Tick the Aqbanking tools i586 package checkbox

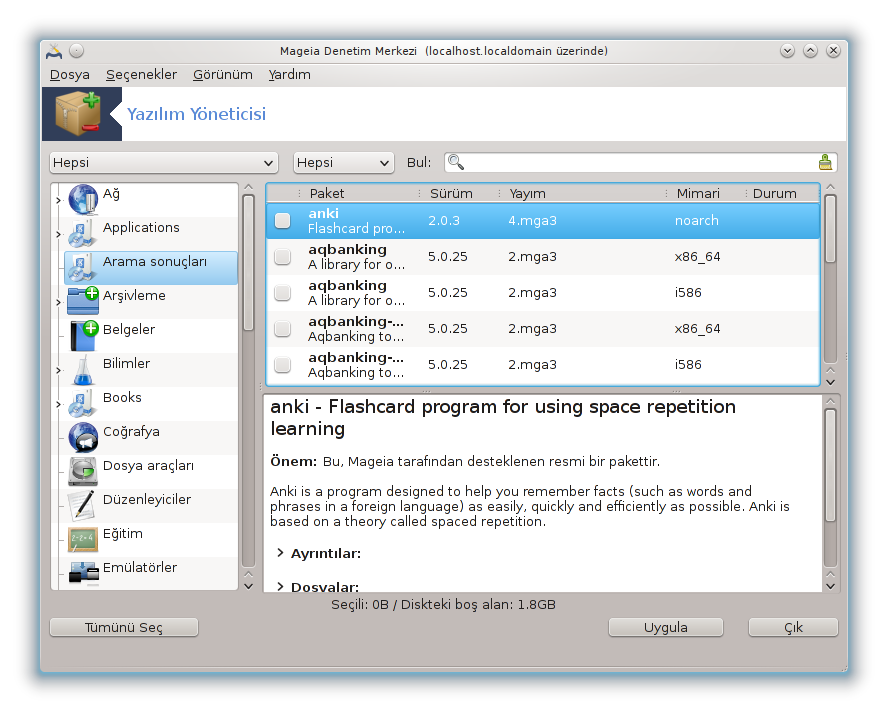(x=282, y=365)
